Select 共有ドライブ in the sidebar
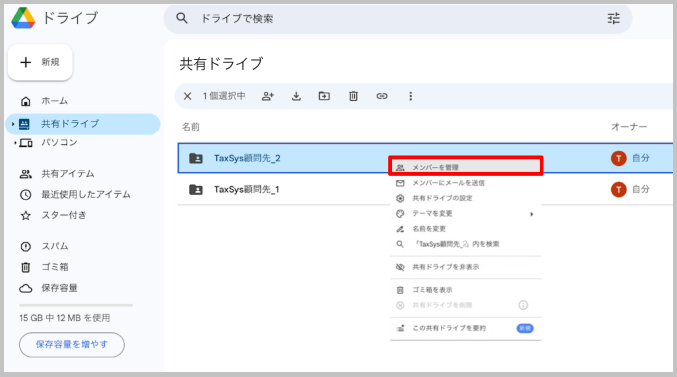Viewport: 677px width, 377px height. (x=83, y=124)
